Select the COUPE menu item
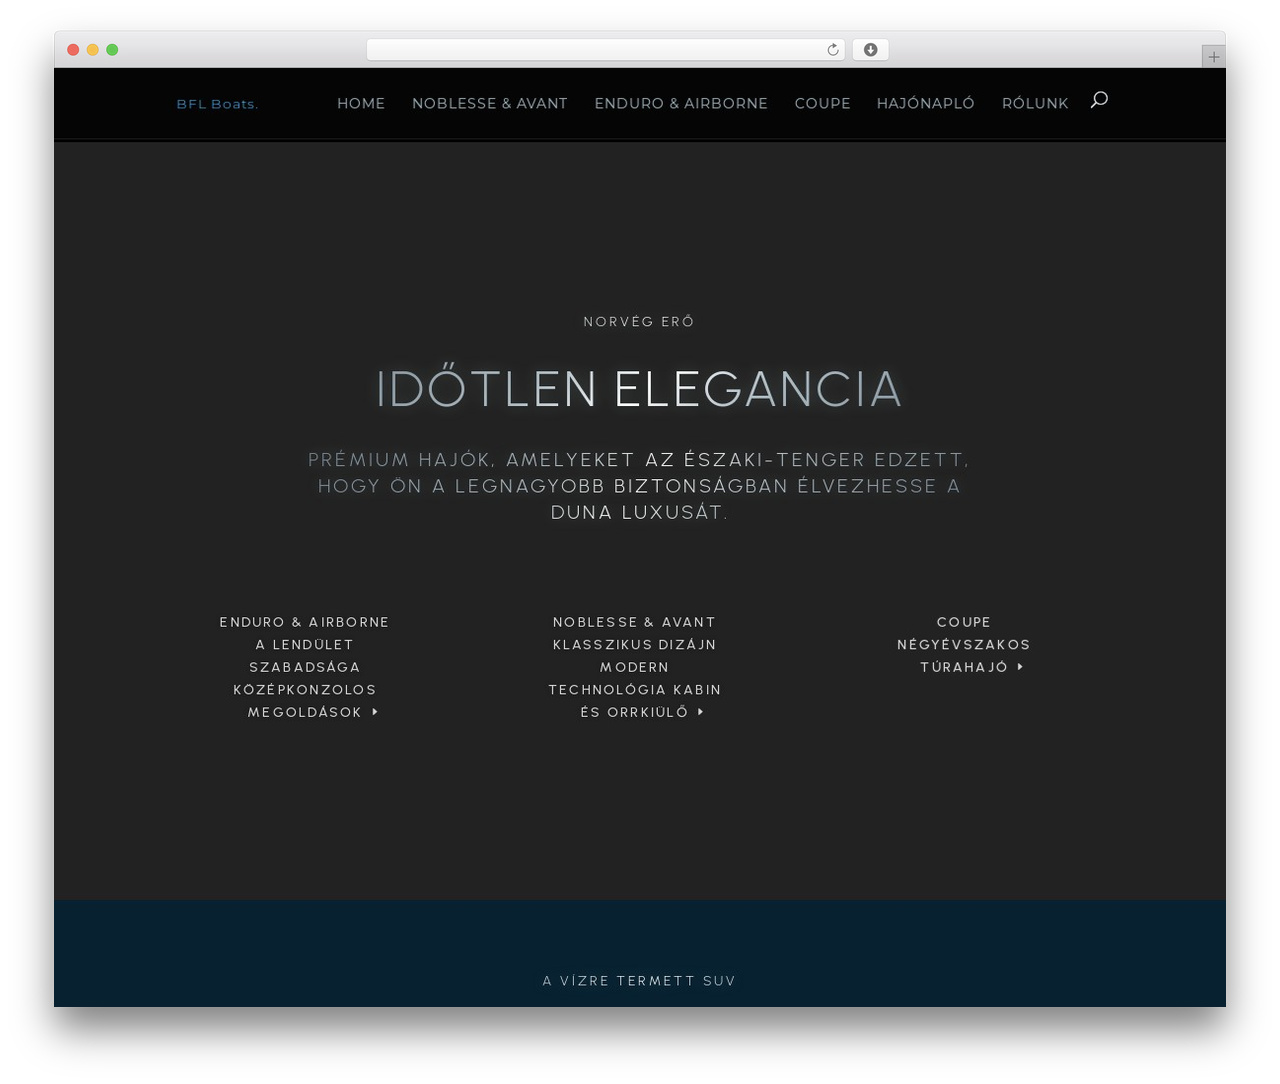Viewport: 1280px width, 1084px height. 822,103
